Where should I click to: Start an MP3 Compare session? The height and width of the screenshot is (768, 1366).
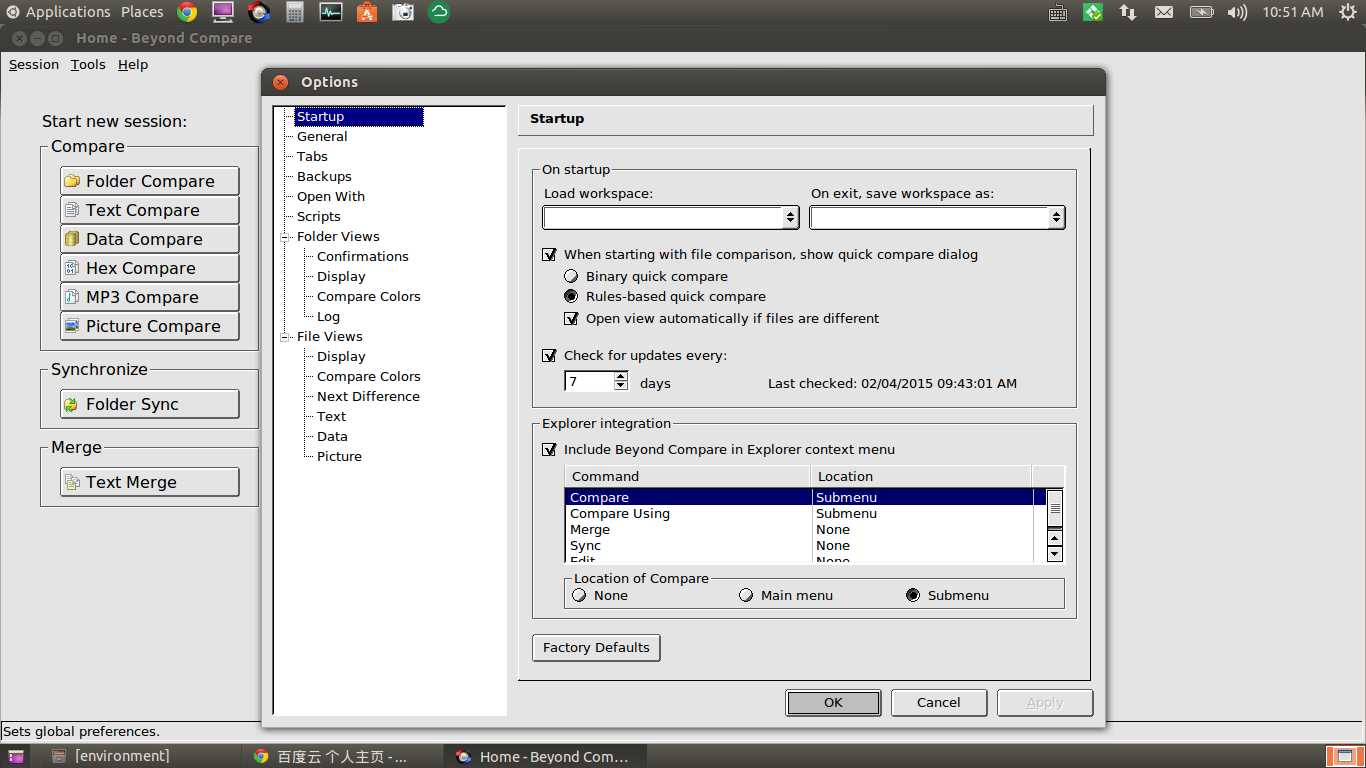[150, 297]
